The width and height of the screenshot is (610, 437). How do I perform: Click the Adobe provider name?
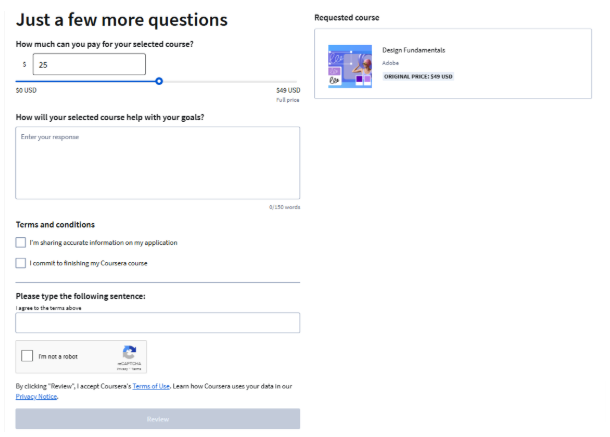click(x=390, y=63)
